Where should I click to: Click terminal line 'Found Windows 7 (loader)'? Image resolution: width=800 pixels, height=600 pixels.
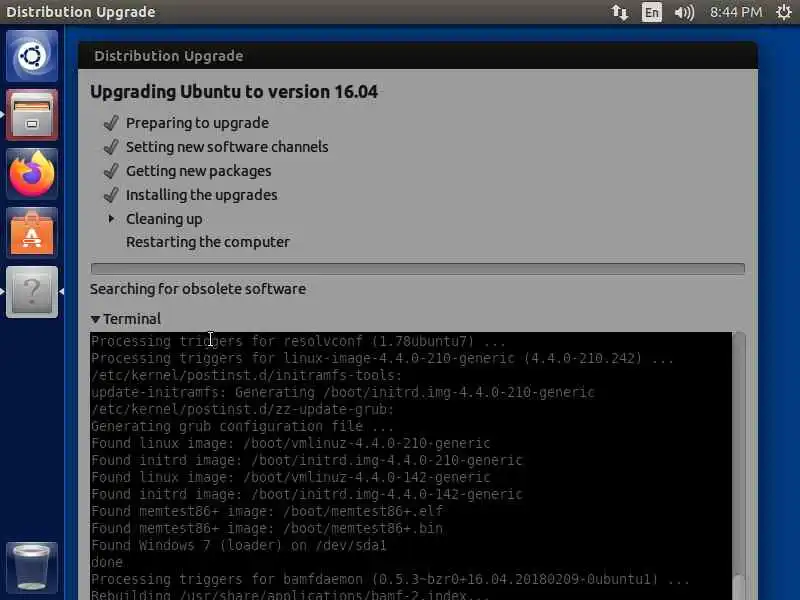[239, 545]
